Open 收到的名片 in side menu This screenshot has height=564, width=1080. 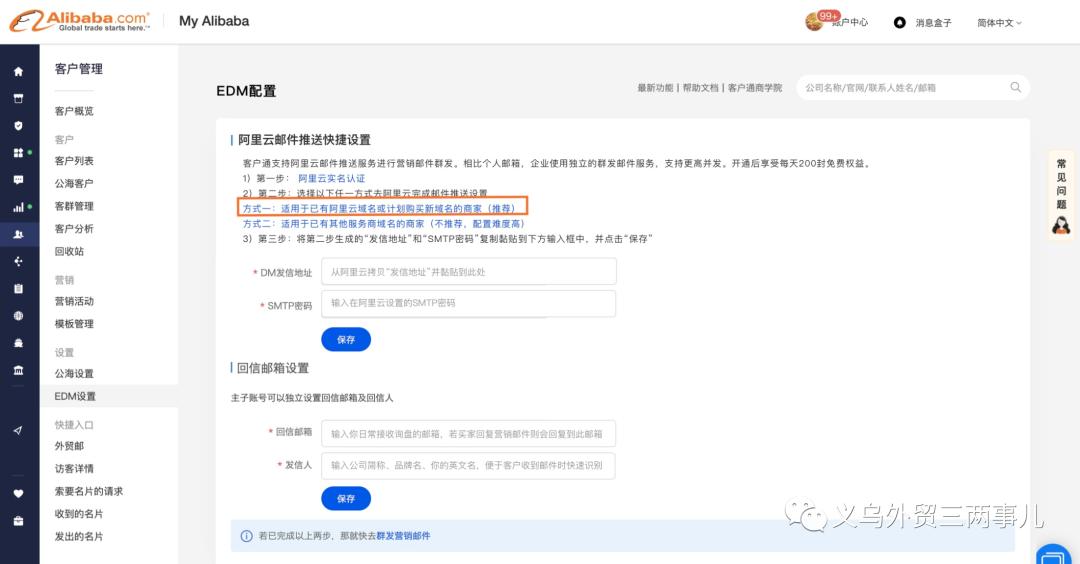pos(79,514)
